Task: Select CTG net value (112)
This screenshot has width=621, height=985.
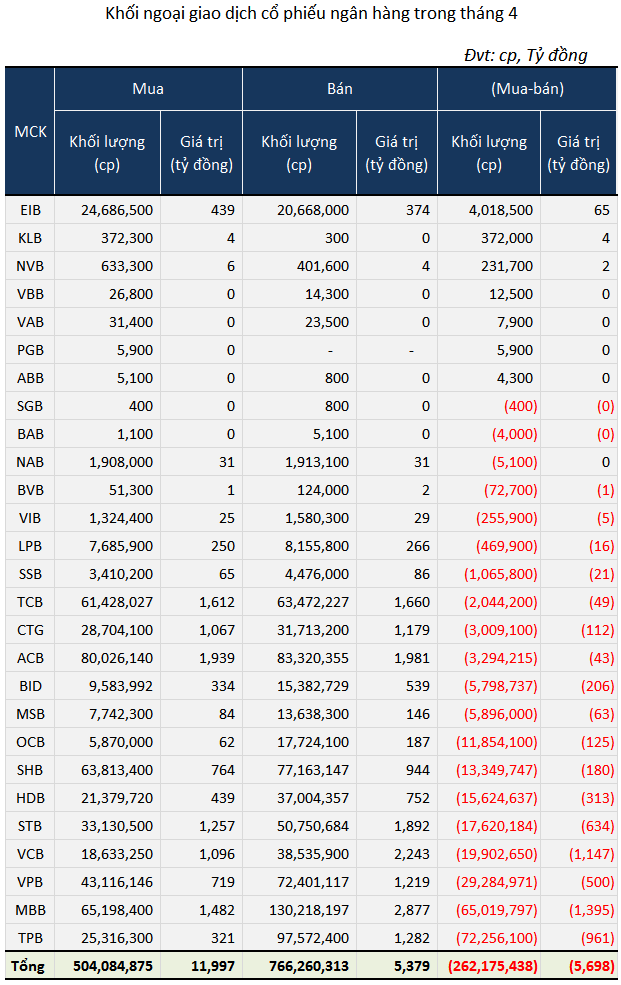Action: click(597, 630)
